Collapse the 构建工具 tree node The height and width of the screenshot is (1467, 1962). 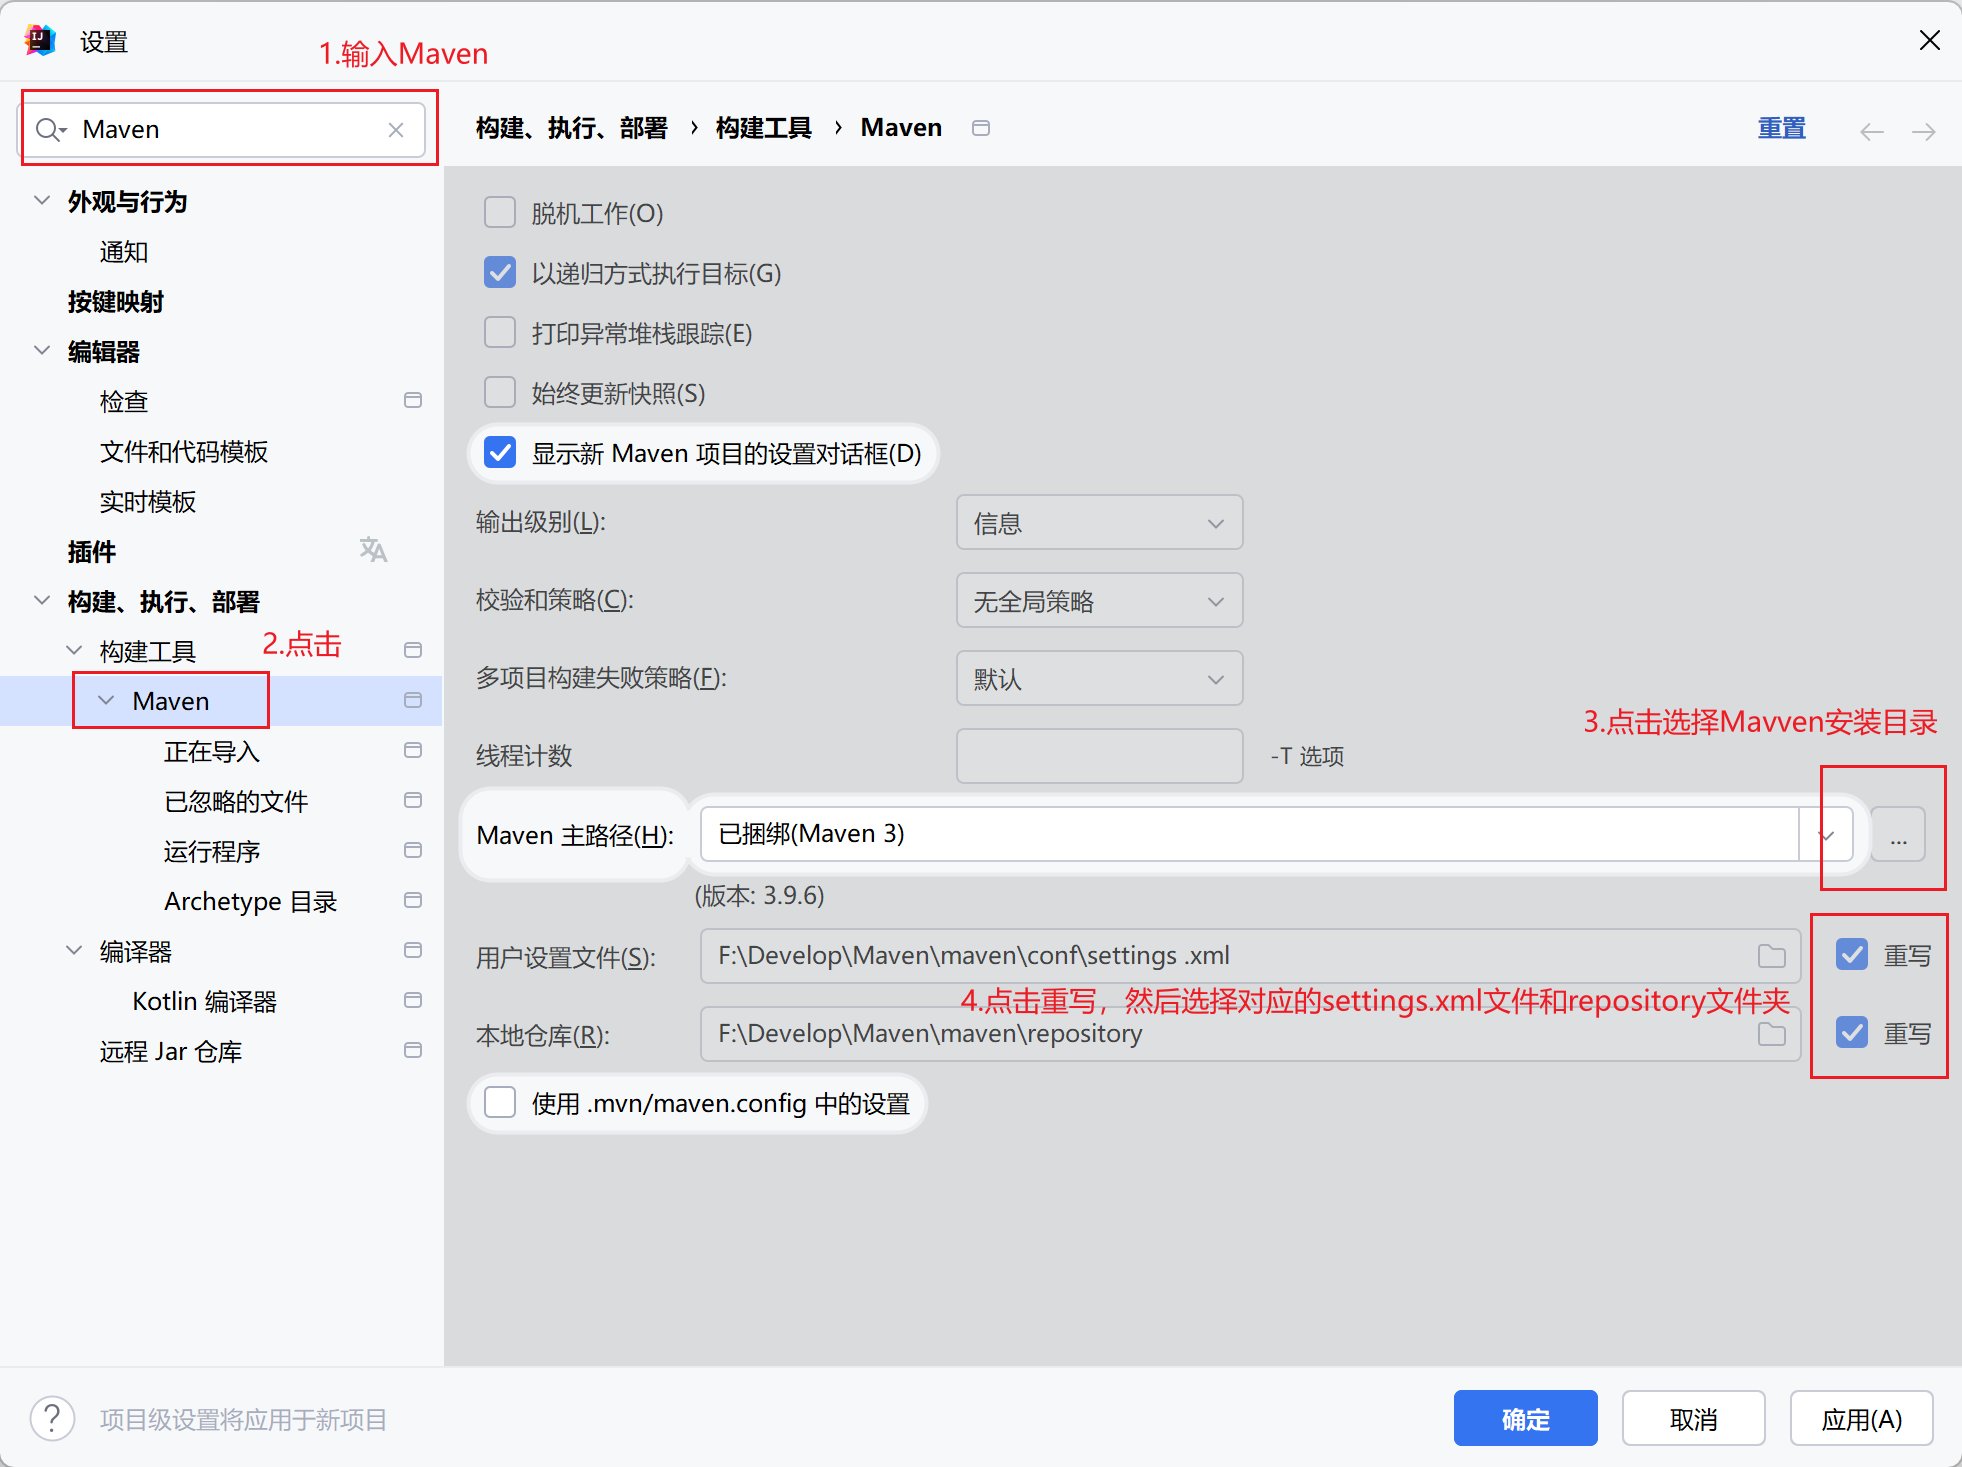(x=74, y=650)
